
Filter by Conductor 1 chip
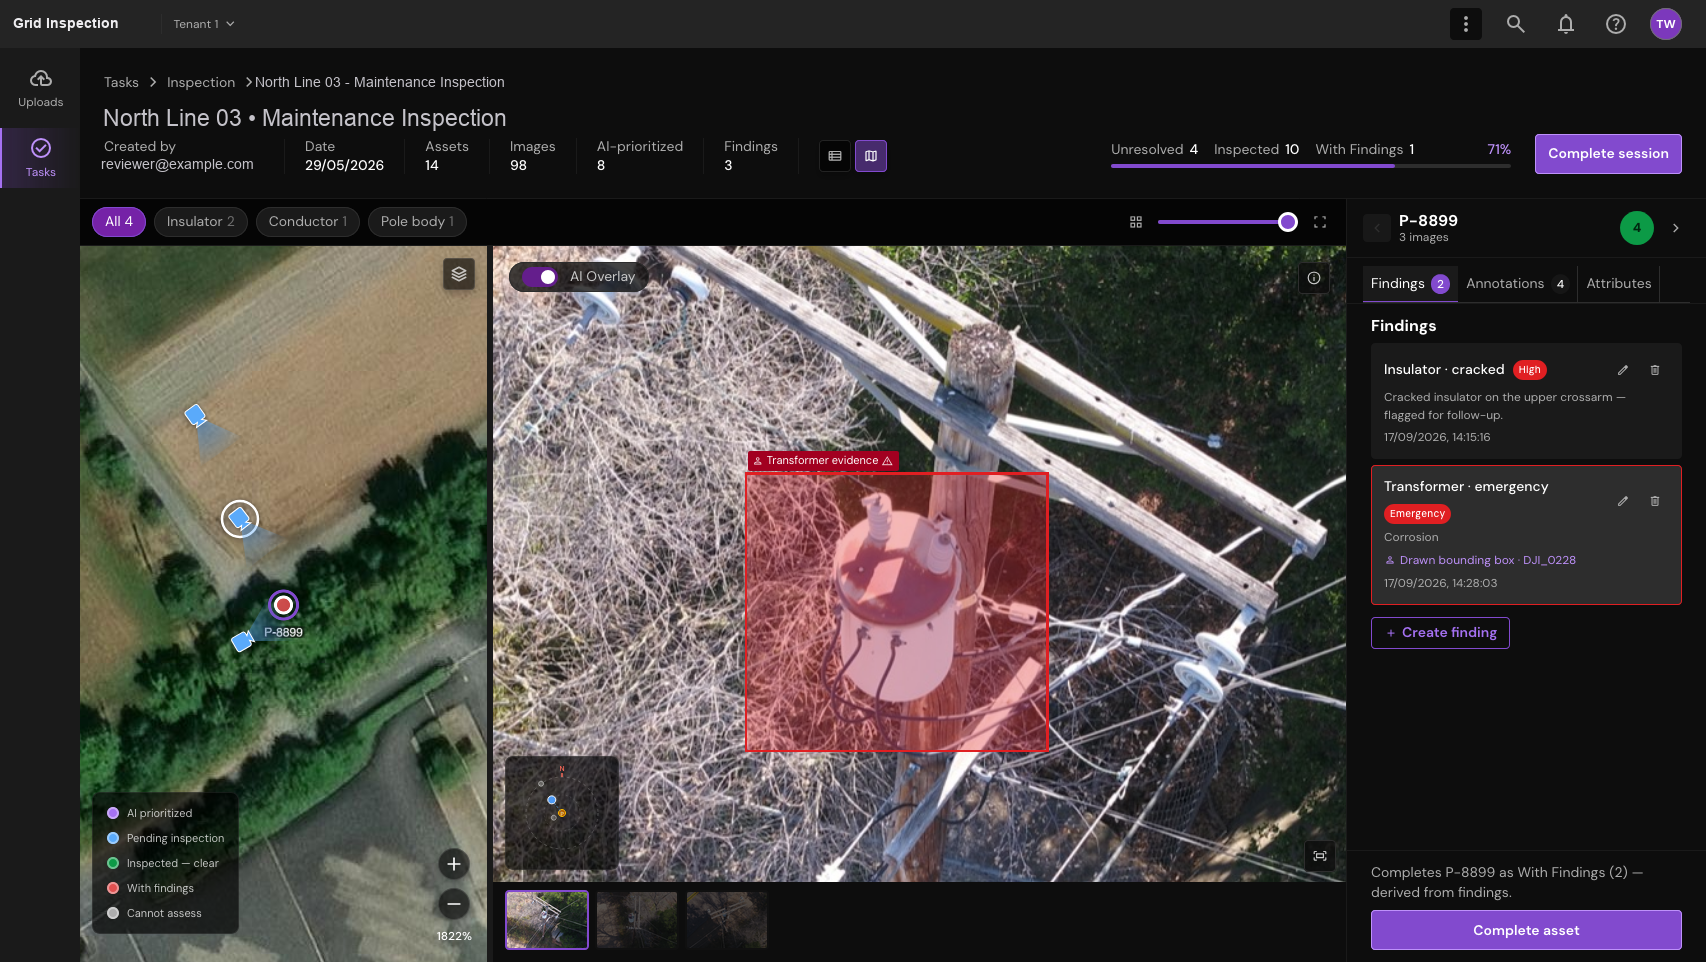(x=308, y=222)
